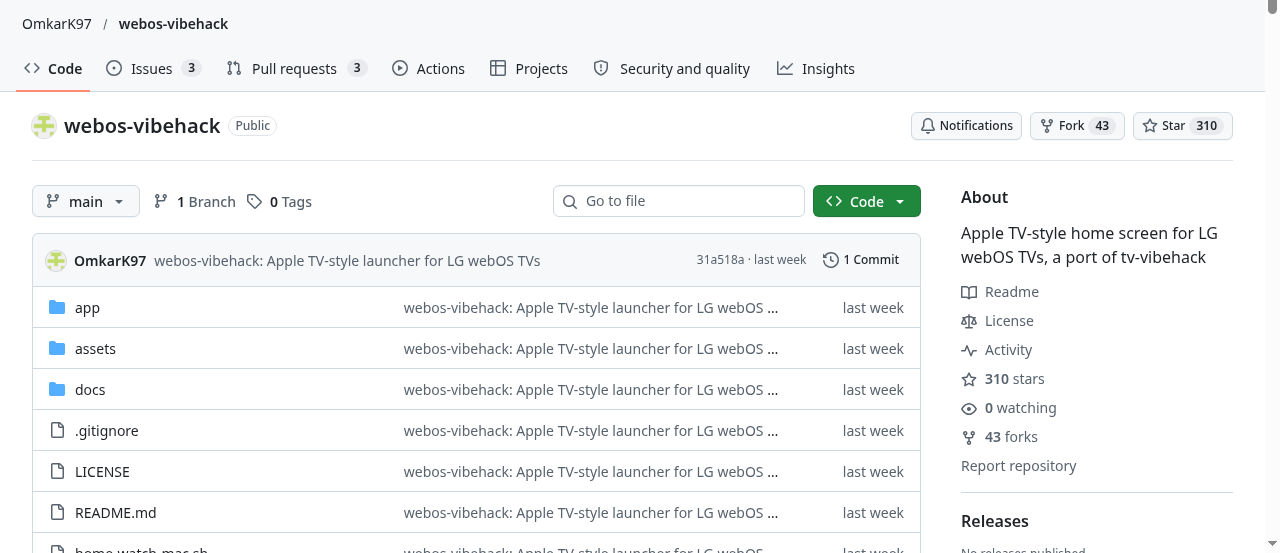1280x553 pixels.
Task: Open the Releases heading link
Action: (995, 521)
